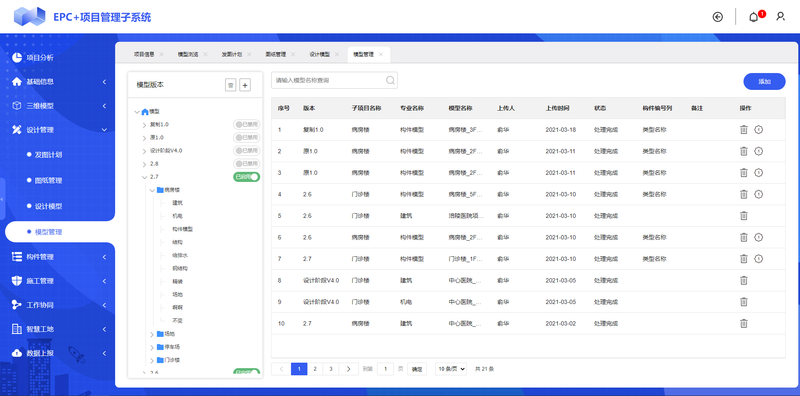Click the trash icon in row 1
This screenshot has height=396, width=800.
[x=744, y=130]
